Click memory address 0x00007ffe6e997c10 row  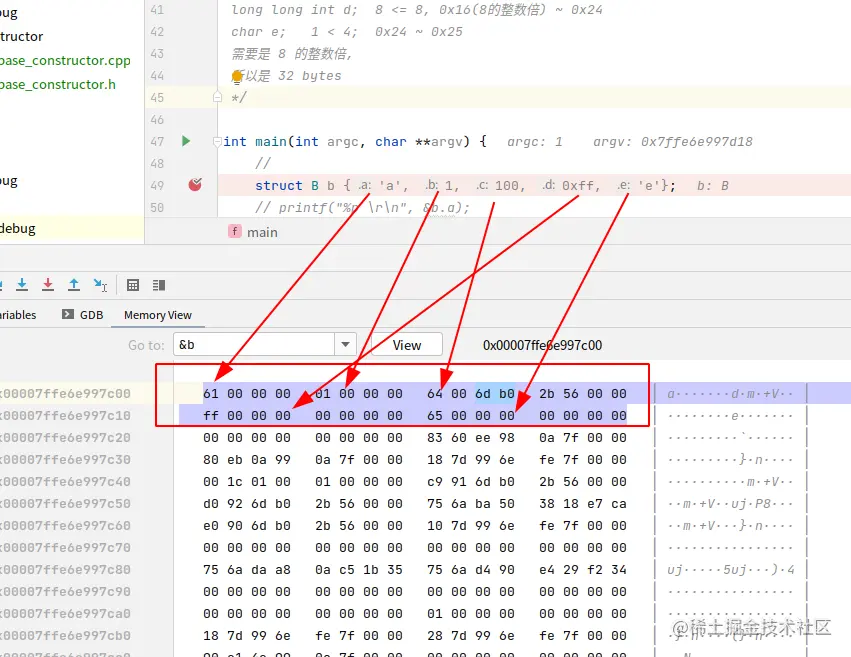coord(66,416)
